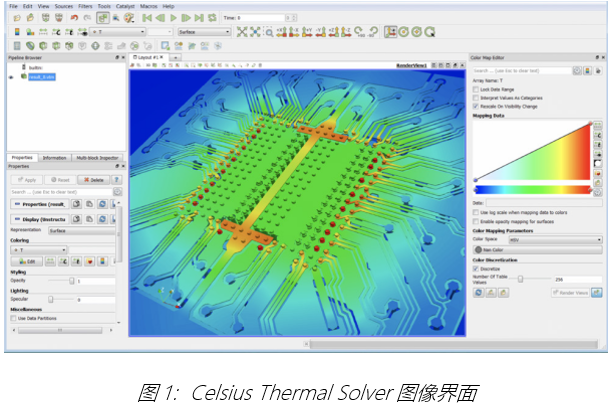Toggle visibility eye for result dataset
Image resolution: width=615 pixels, height=406 pixels.
pos(11,76)
